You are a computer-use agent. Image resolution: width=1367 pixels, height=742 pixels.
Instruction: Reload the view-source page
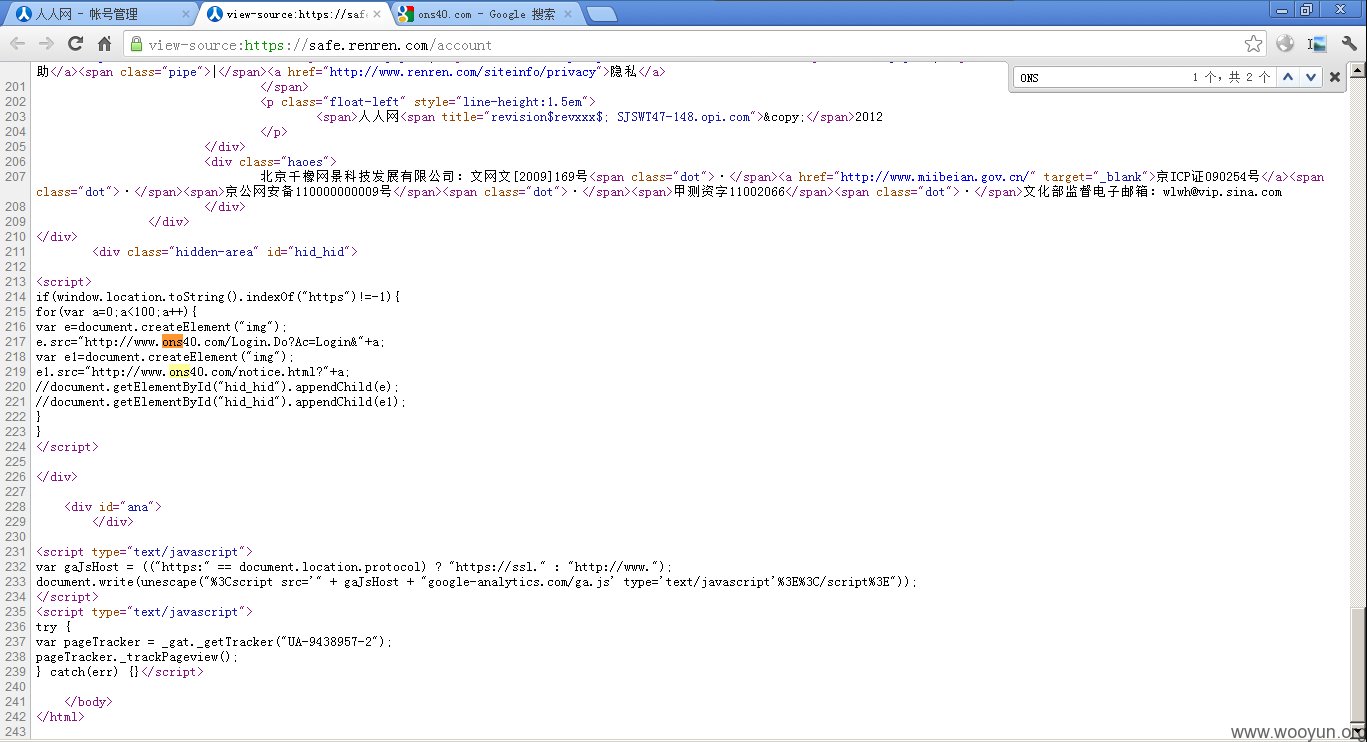tap(75, 44)
